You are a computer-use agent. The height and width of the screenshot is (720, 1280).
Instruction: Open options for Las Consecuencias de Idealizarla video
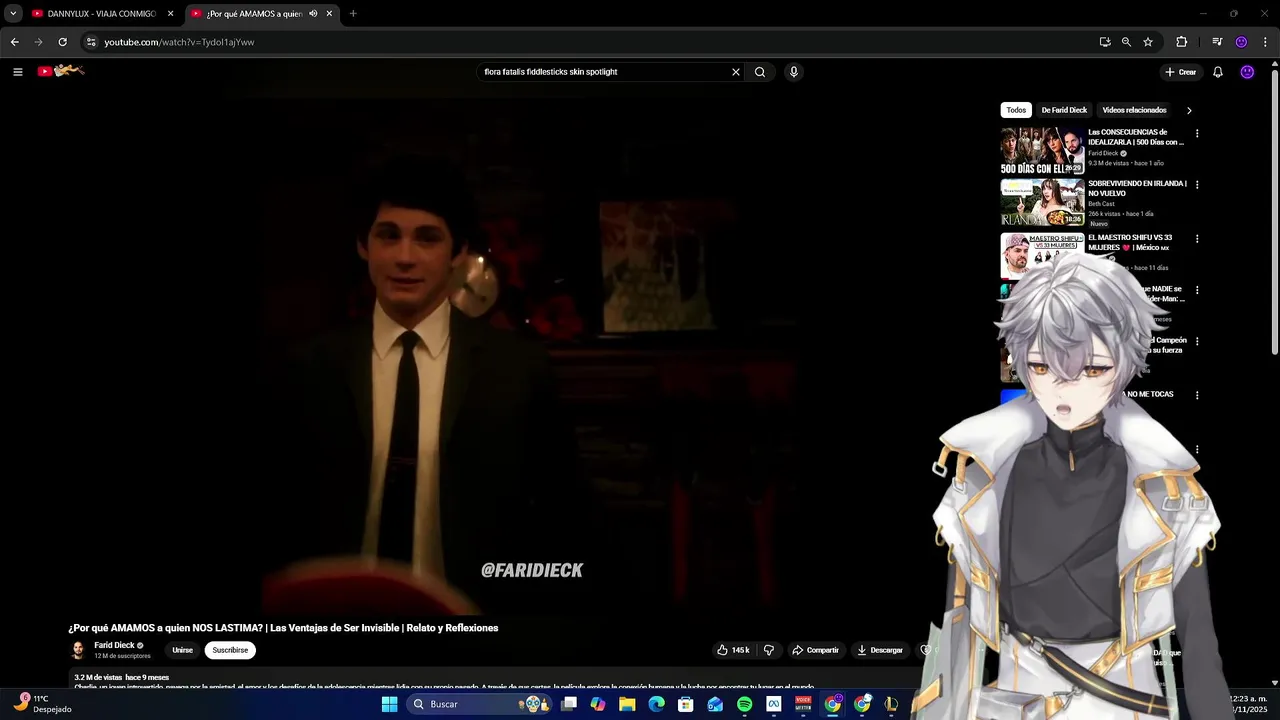tap(1197, 133)
